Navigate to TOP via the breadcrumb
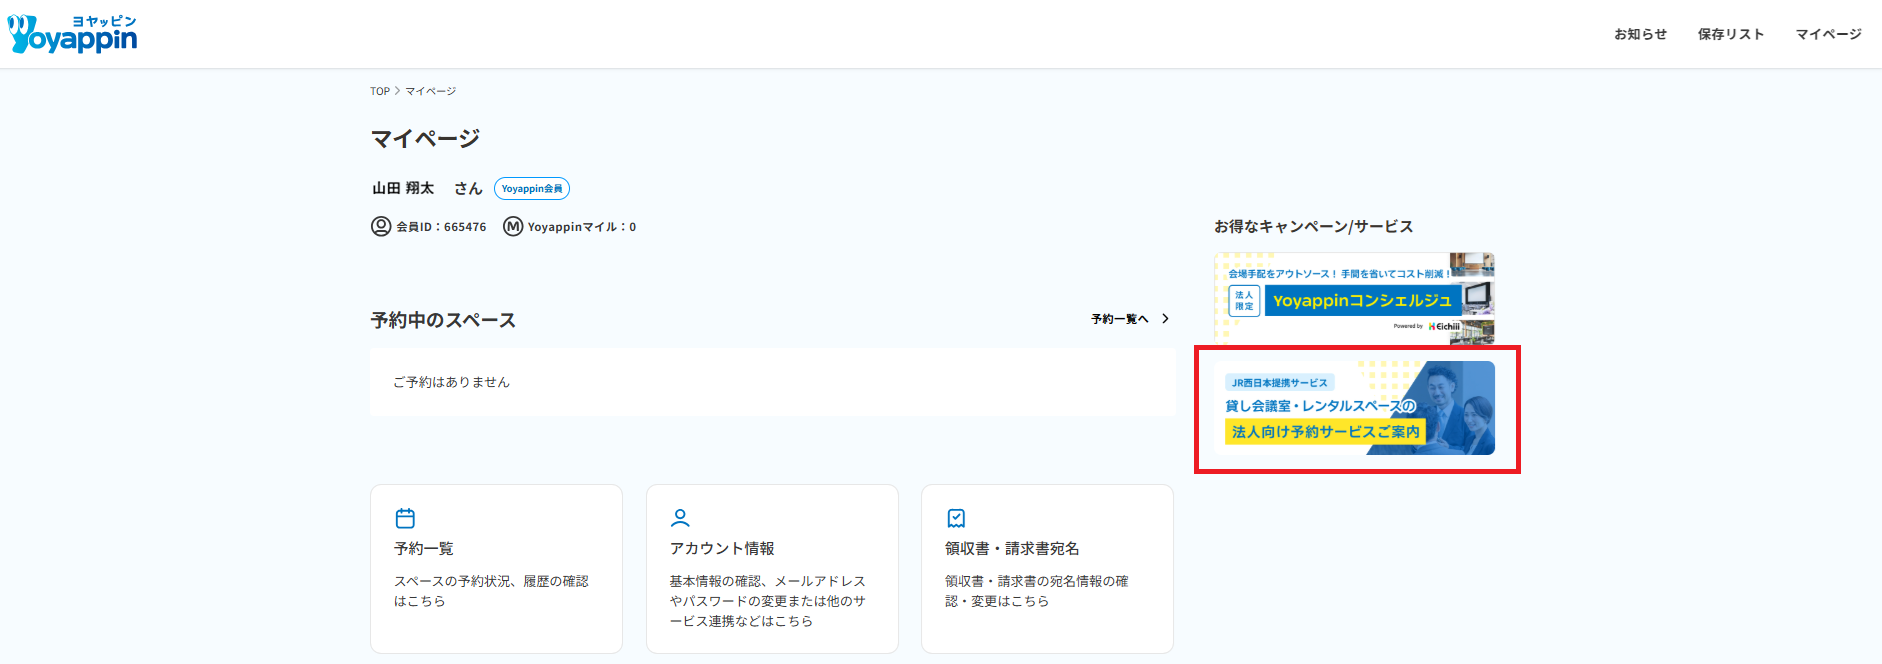Screen dimensions: 1882x664 pos(380,91)
